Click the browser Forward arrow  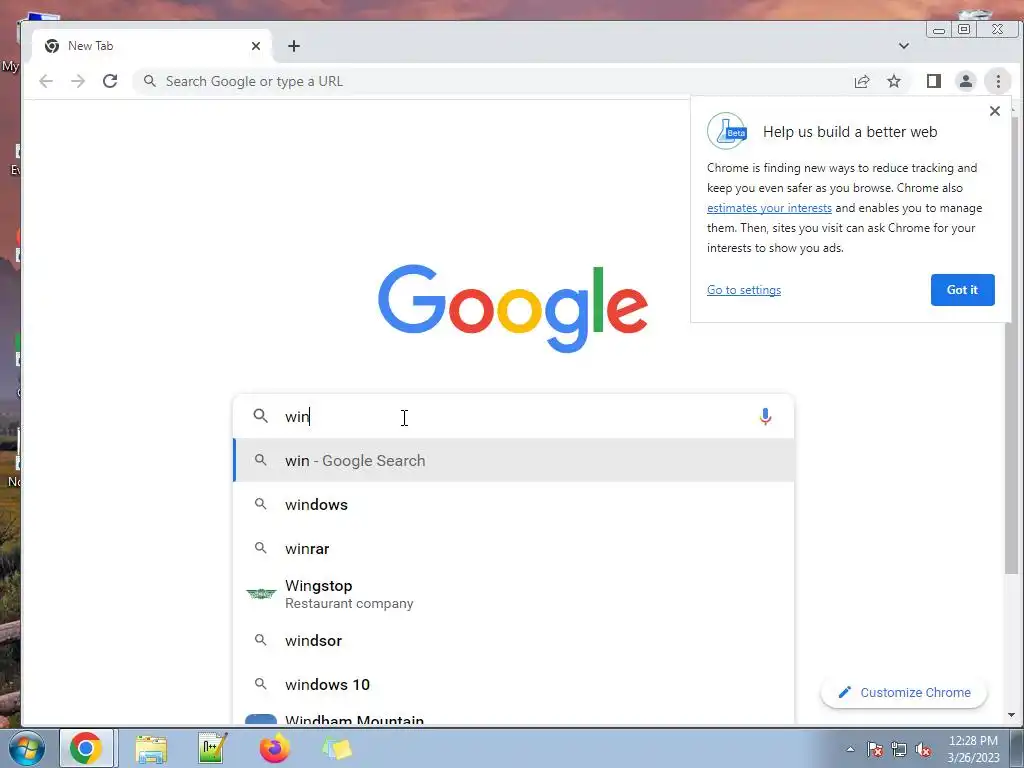coord(78,81)
